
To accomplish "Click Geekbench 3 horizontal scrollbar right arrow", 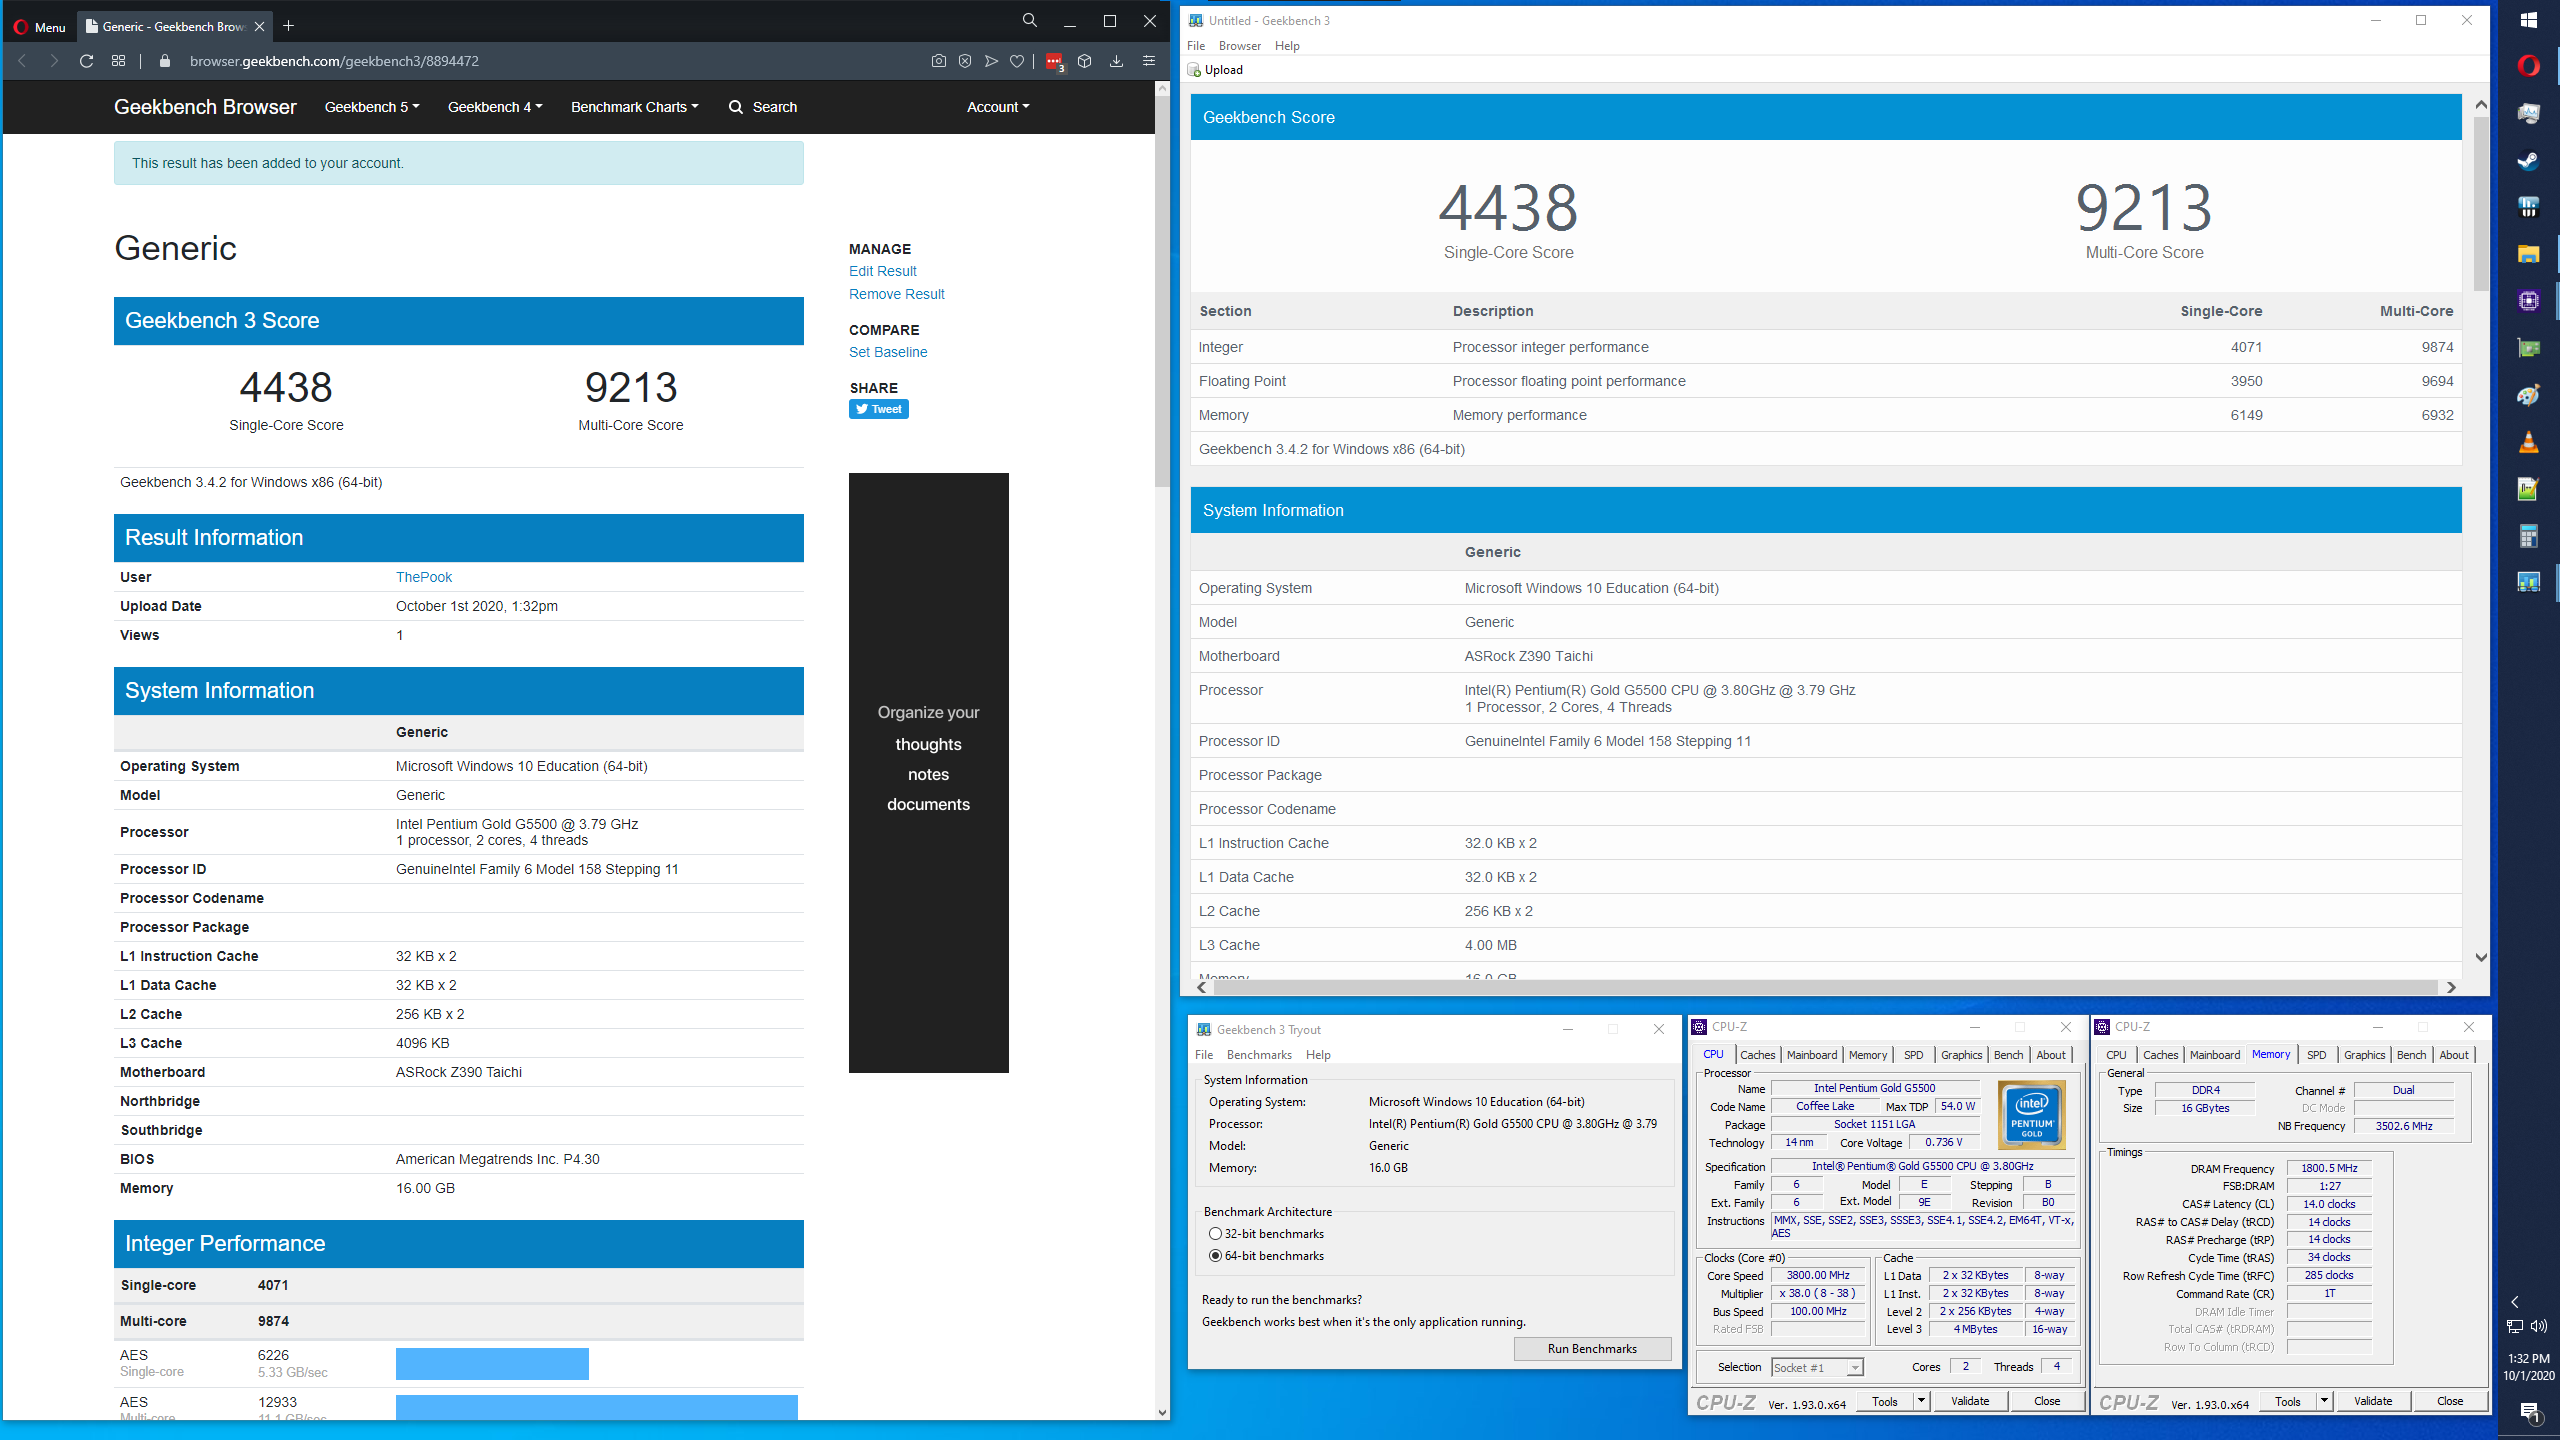I will pos(2451,987).
